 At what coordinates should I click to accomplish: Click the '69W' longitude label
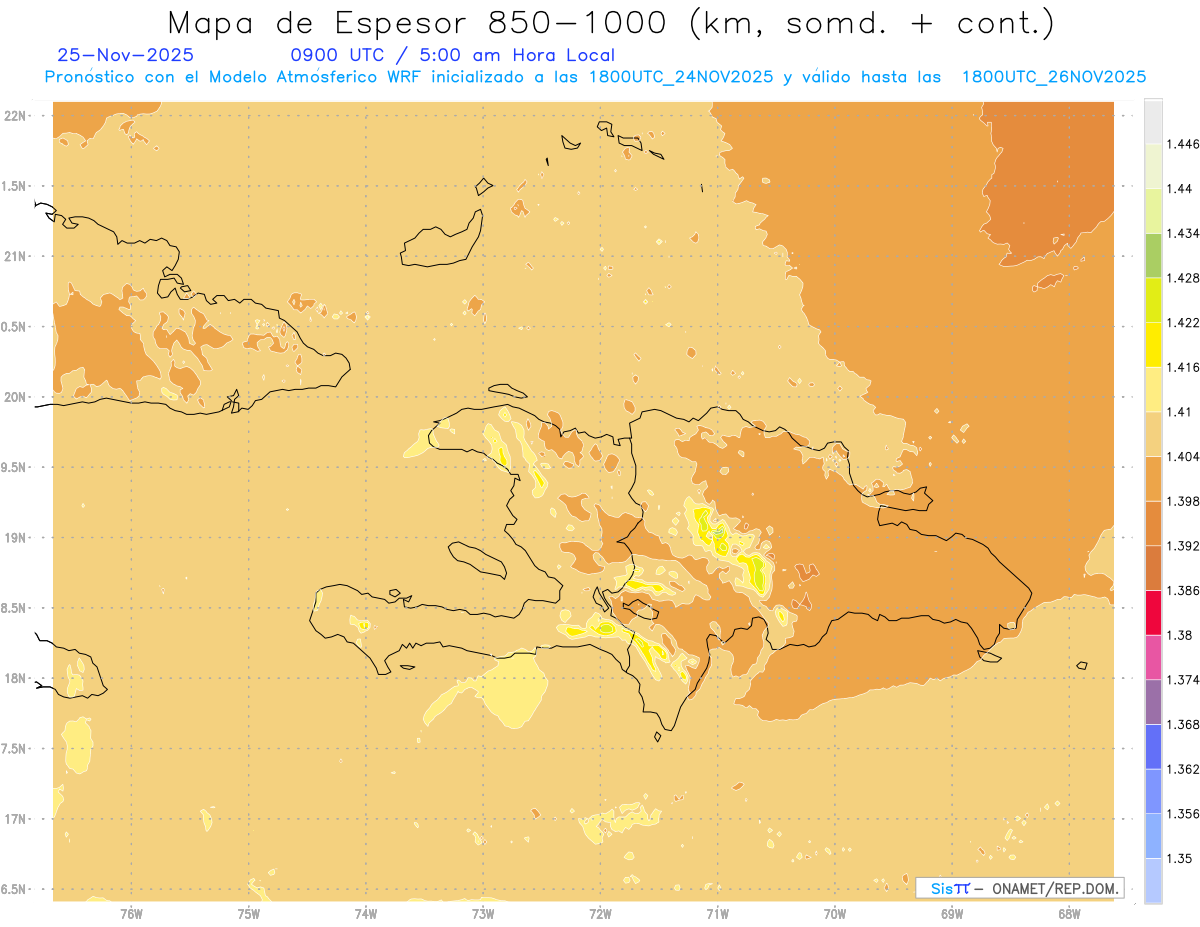coord(952,913)
